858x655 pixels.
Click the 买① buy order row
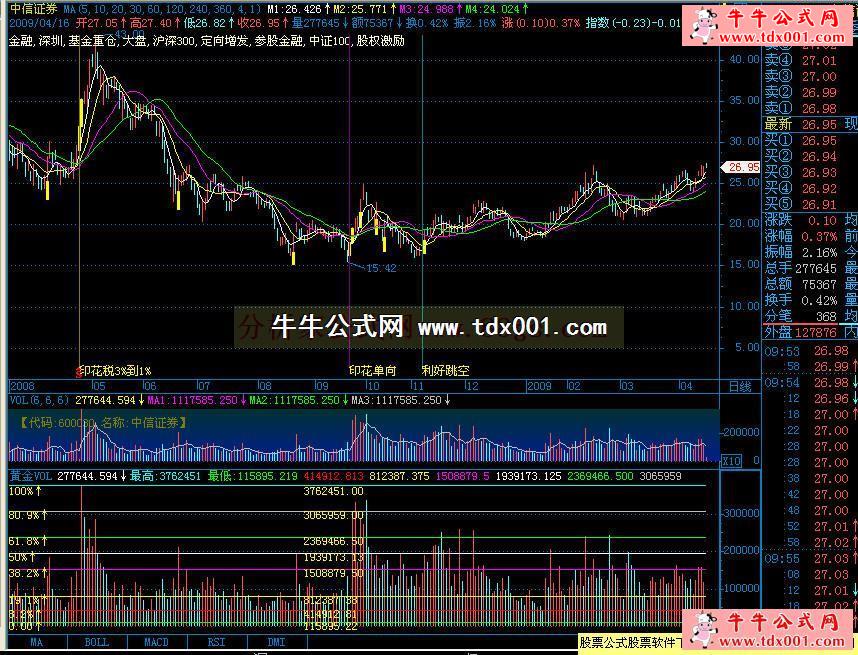tap(801, 141)
